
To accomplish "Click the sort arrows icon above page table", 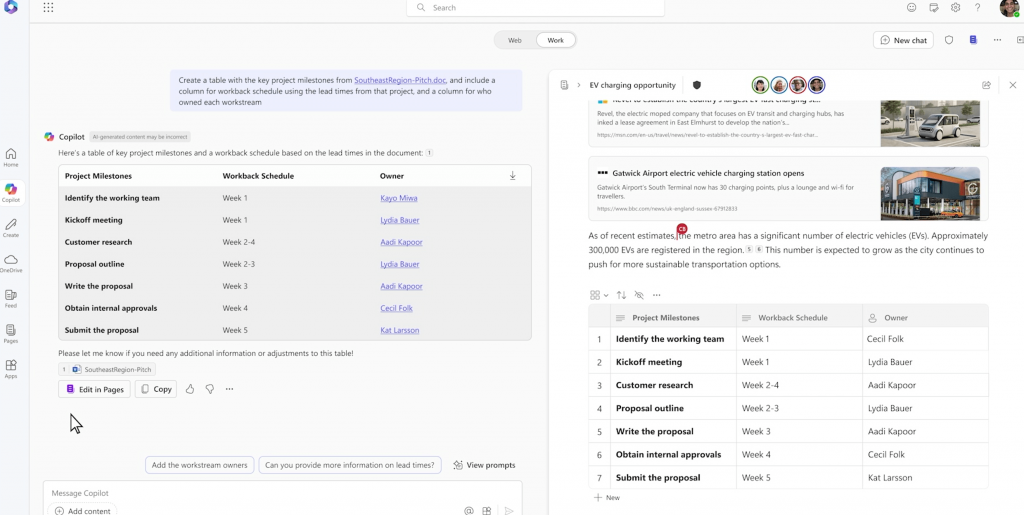I will coord(621,295).
